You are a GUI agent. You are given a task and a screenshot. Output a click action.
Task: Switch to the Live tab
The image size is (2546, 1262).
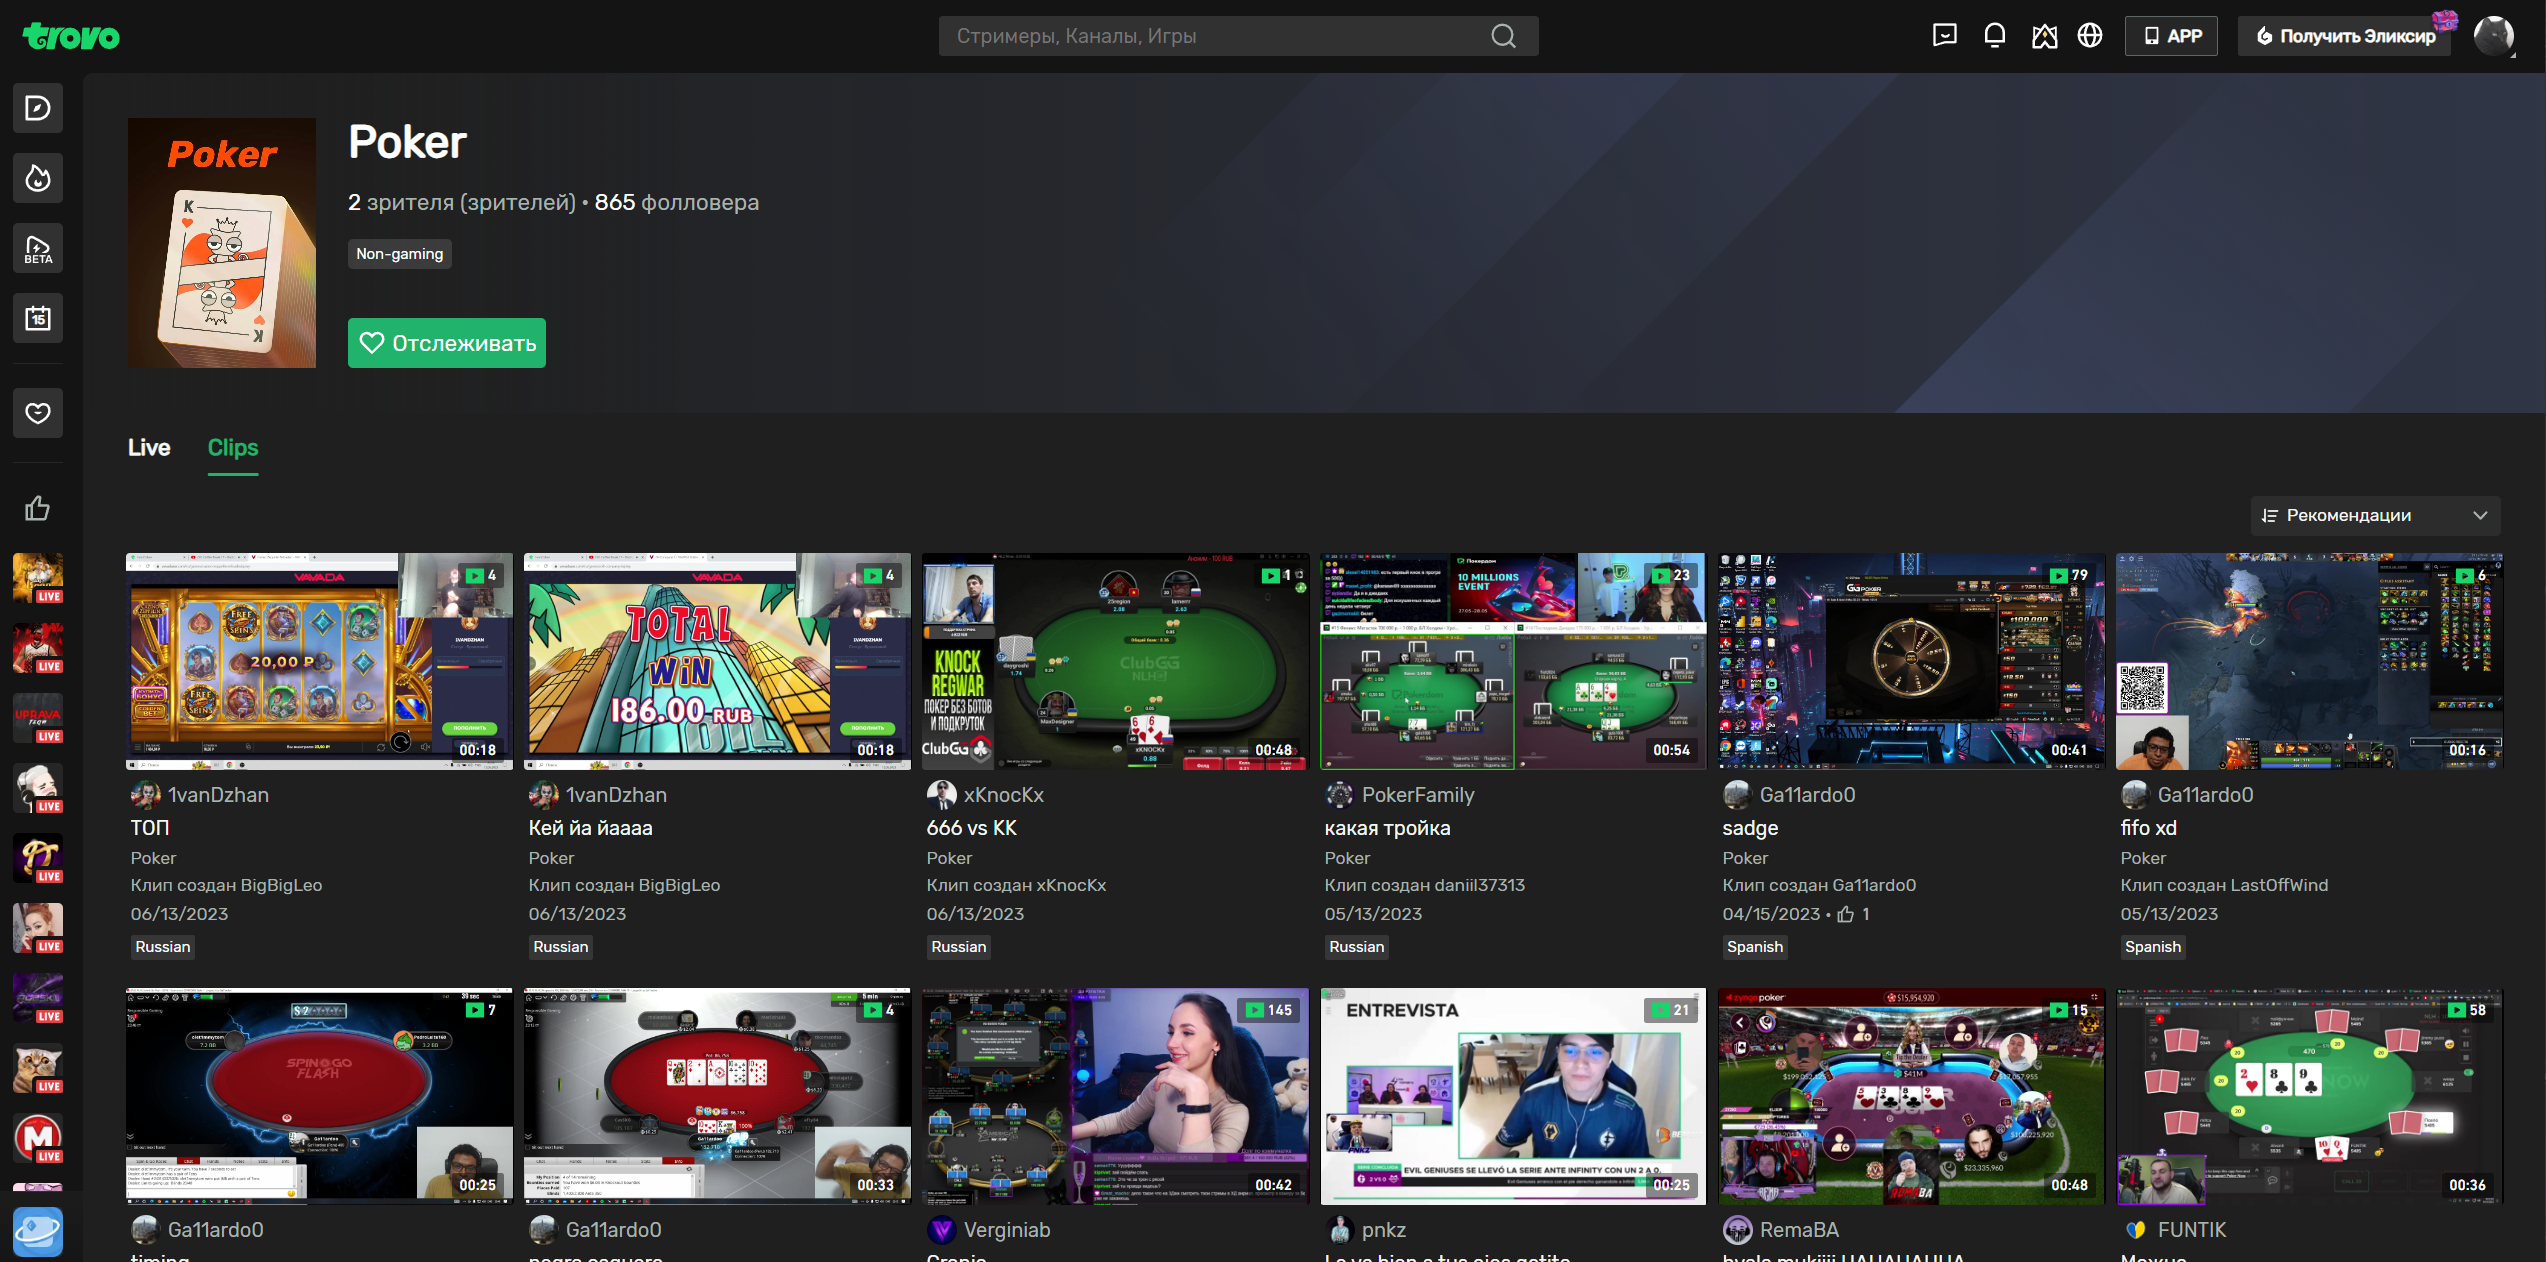coord(149,447)
